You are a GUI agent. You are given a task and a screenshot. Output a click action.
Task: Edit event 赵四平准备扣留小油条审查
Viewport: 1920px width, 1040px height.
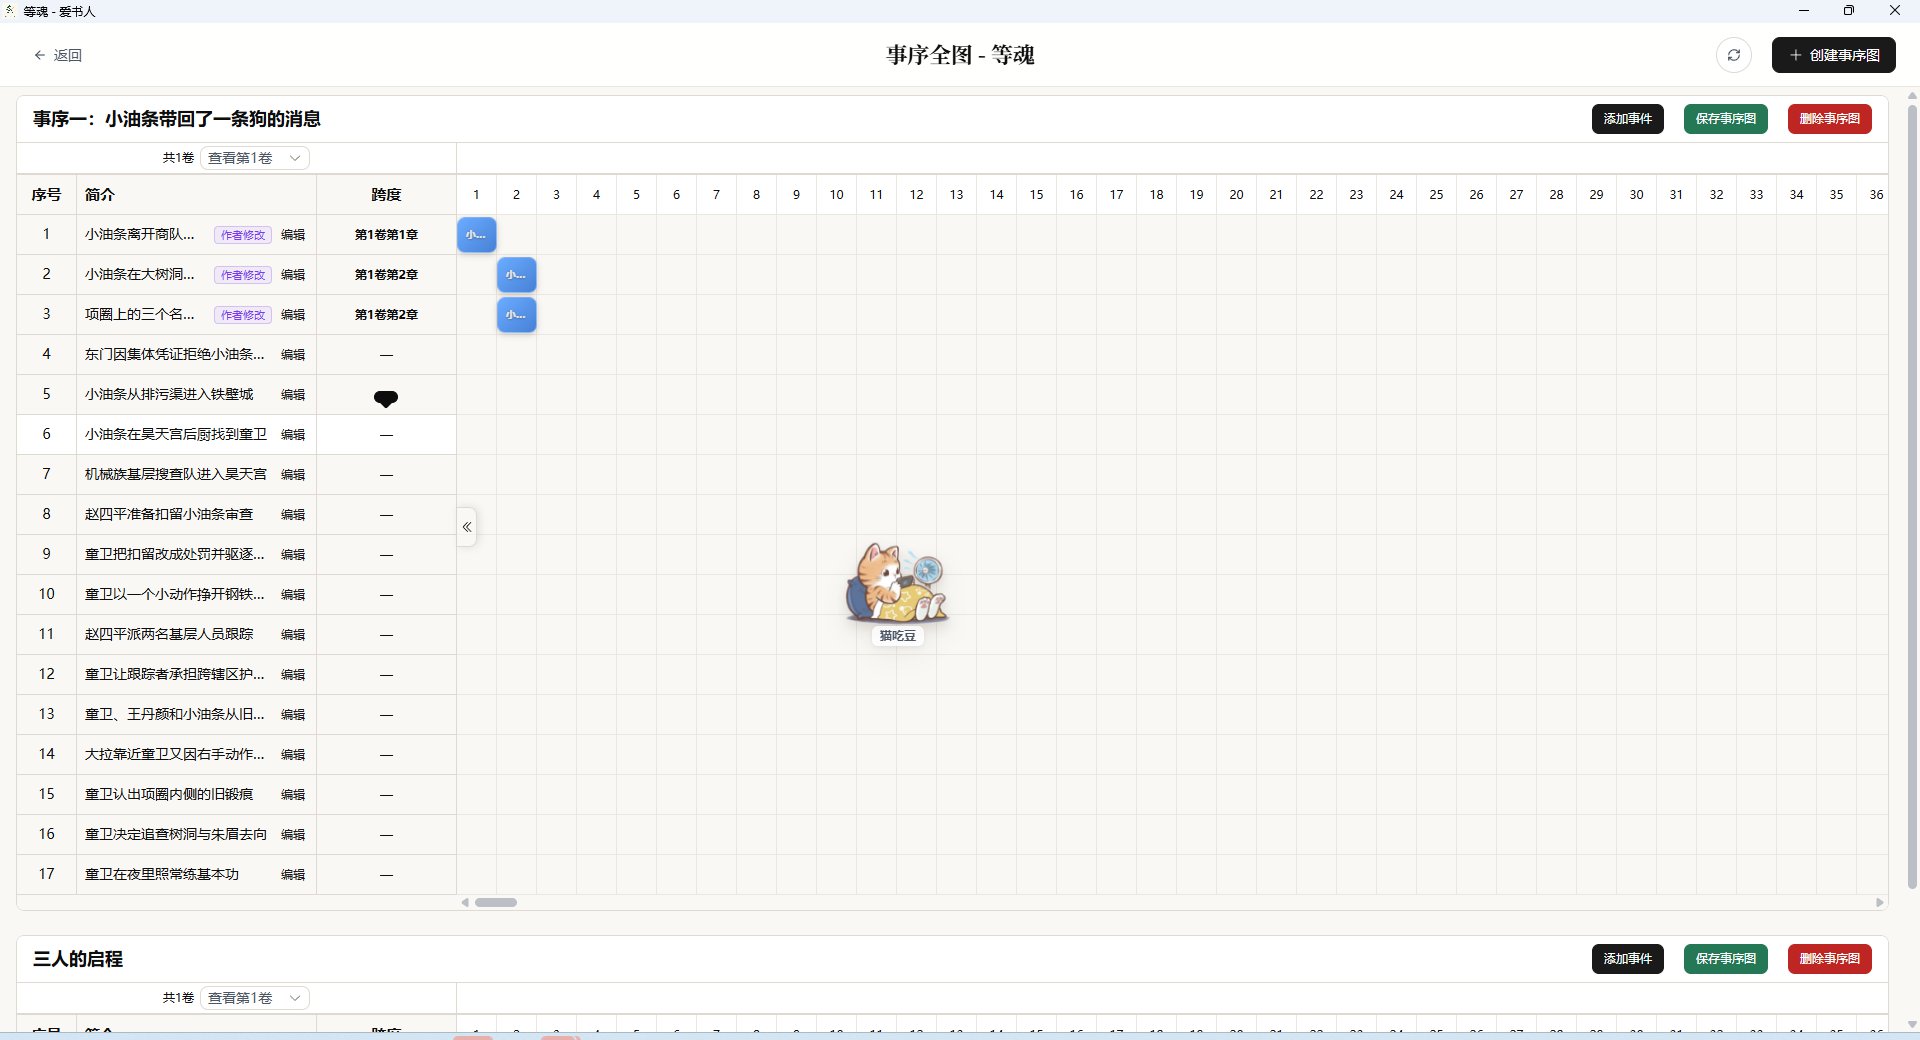click(x=293, y=515)
